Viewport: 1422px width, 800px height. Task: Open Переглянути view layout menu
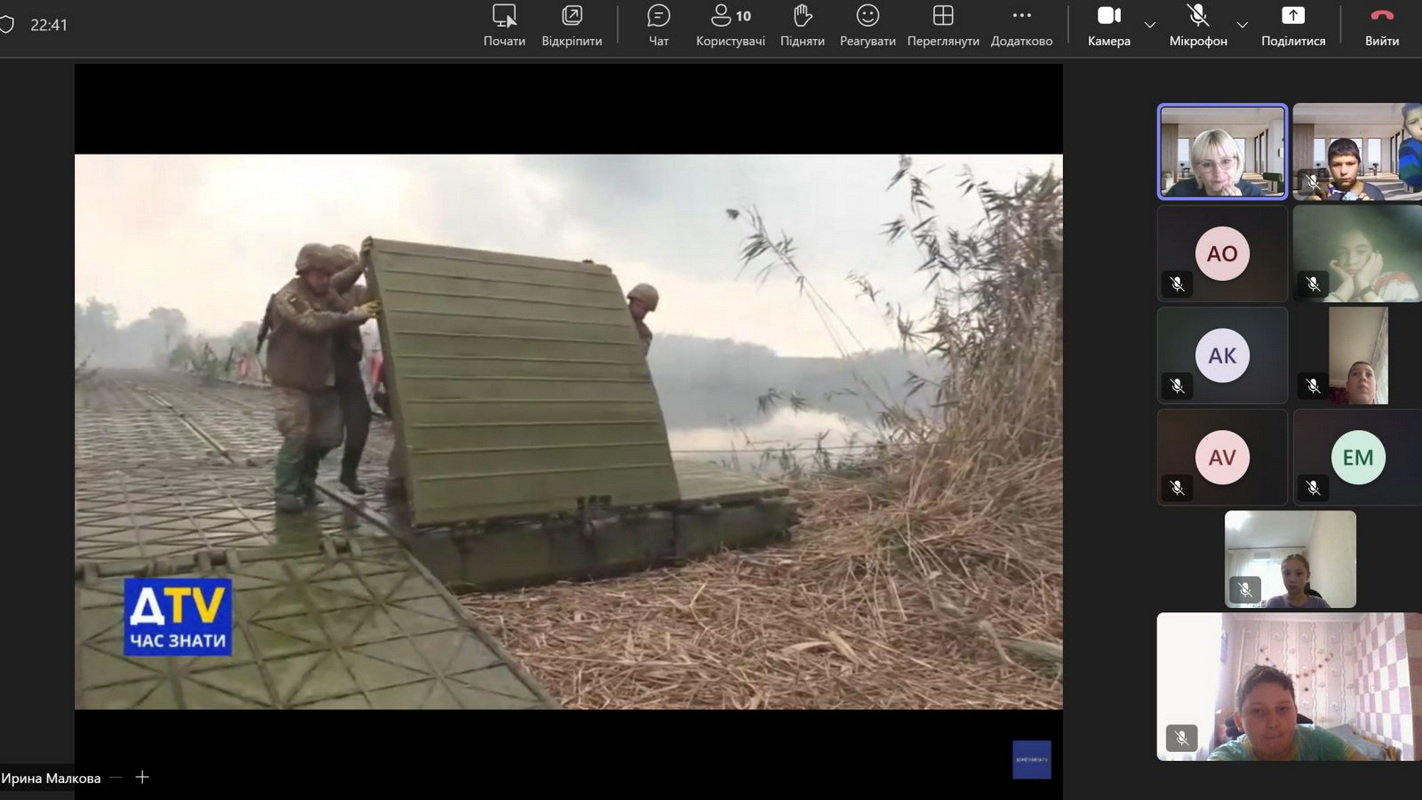[942, 26]
